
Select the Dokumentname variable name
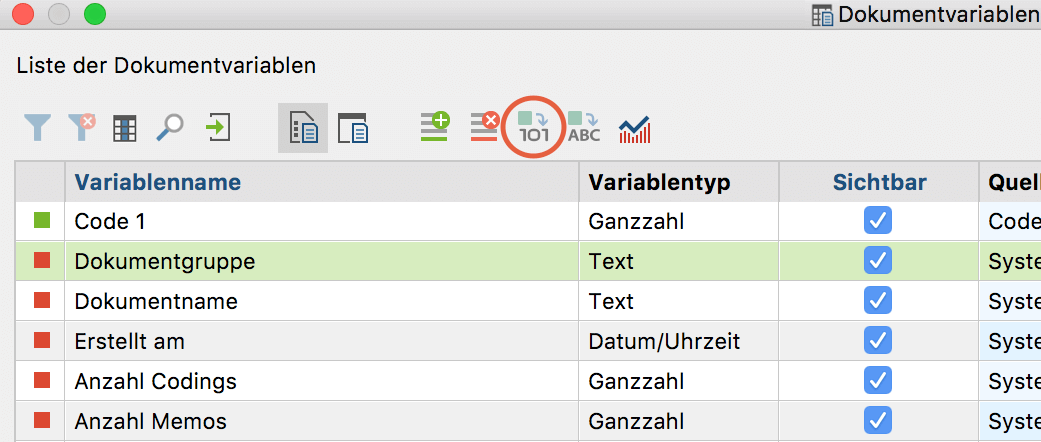pos(156,301)
